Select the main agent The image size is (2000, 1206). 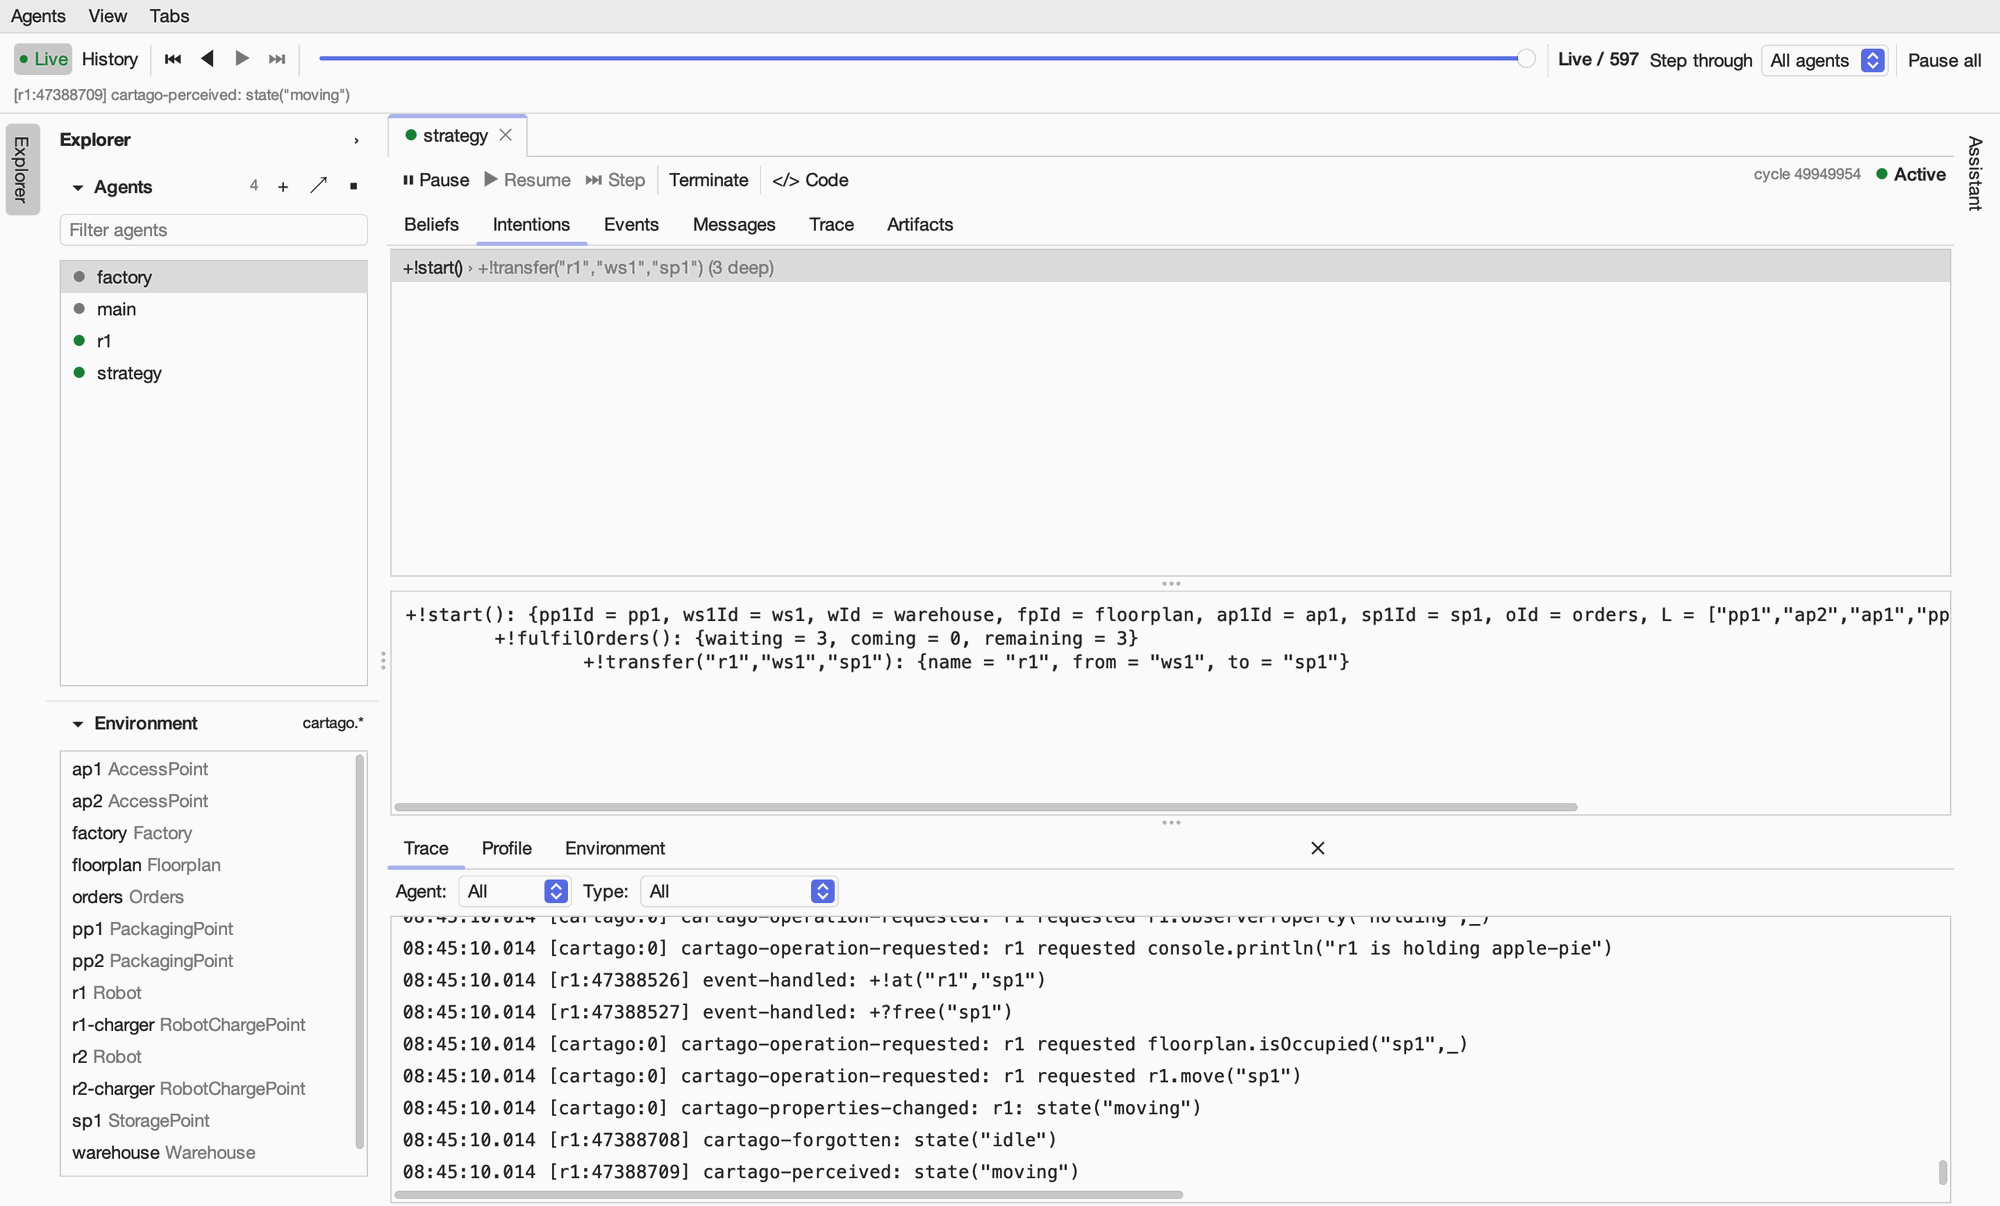214,309
